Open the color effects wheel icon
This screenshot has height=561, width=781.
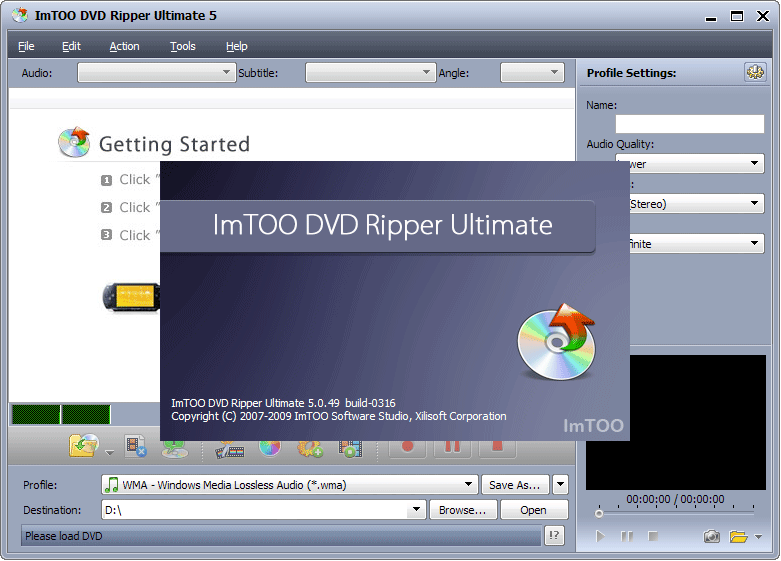(270, 448)
